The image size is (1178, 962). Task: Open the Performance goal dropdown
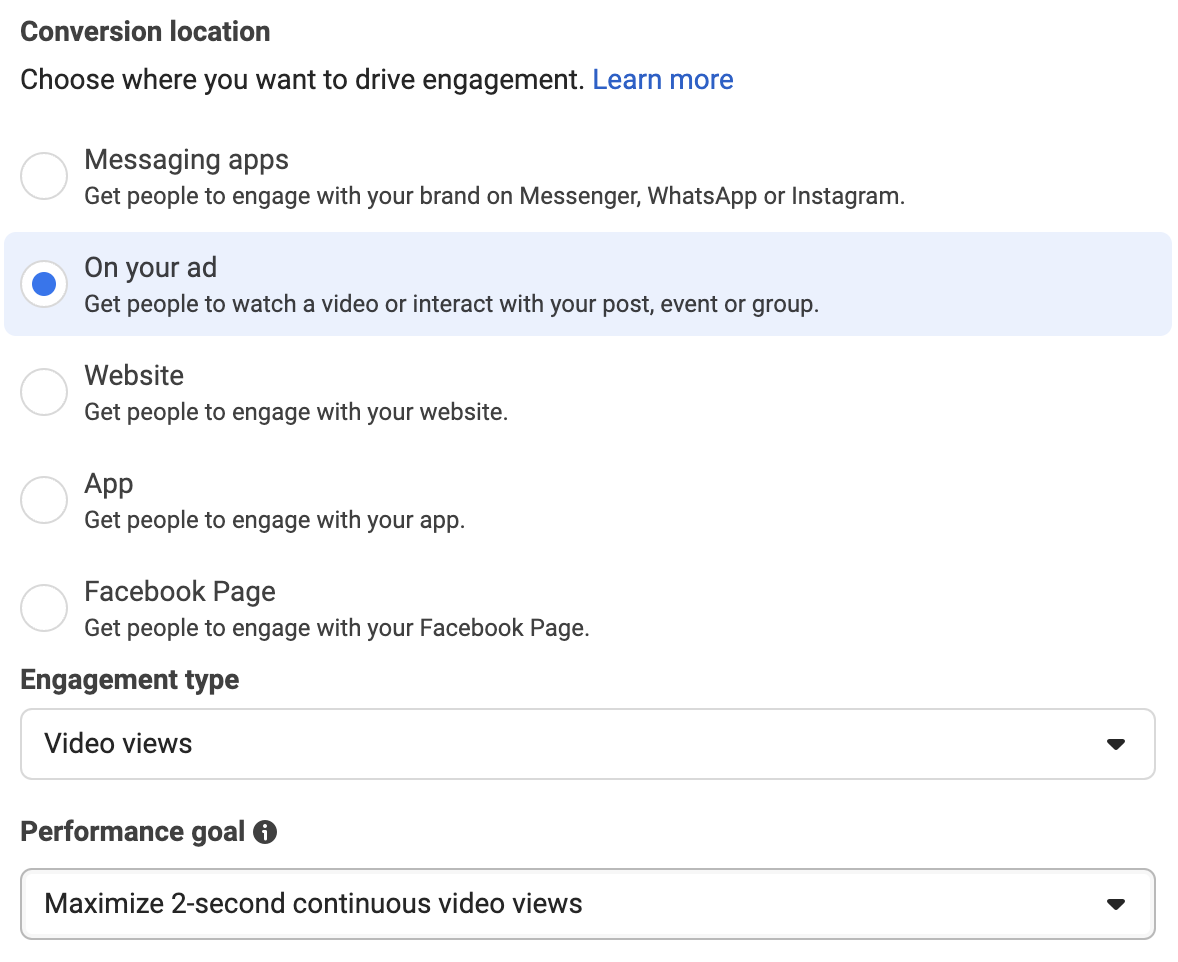pyautogui.click(x=587, y=904)
